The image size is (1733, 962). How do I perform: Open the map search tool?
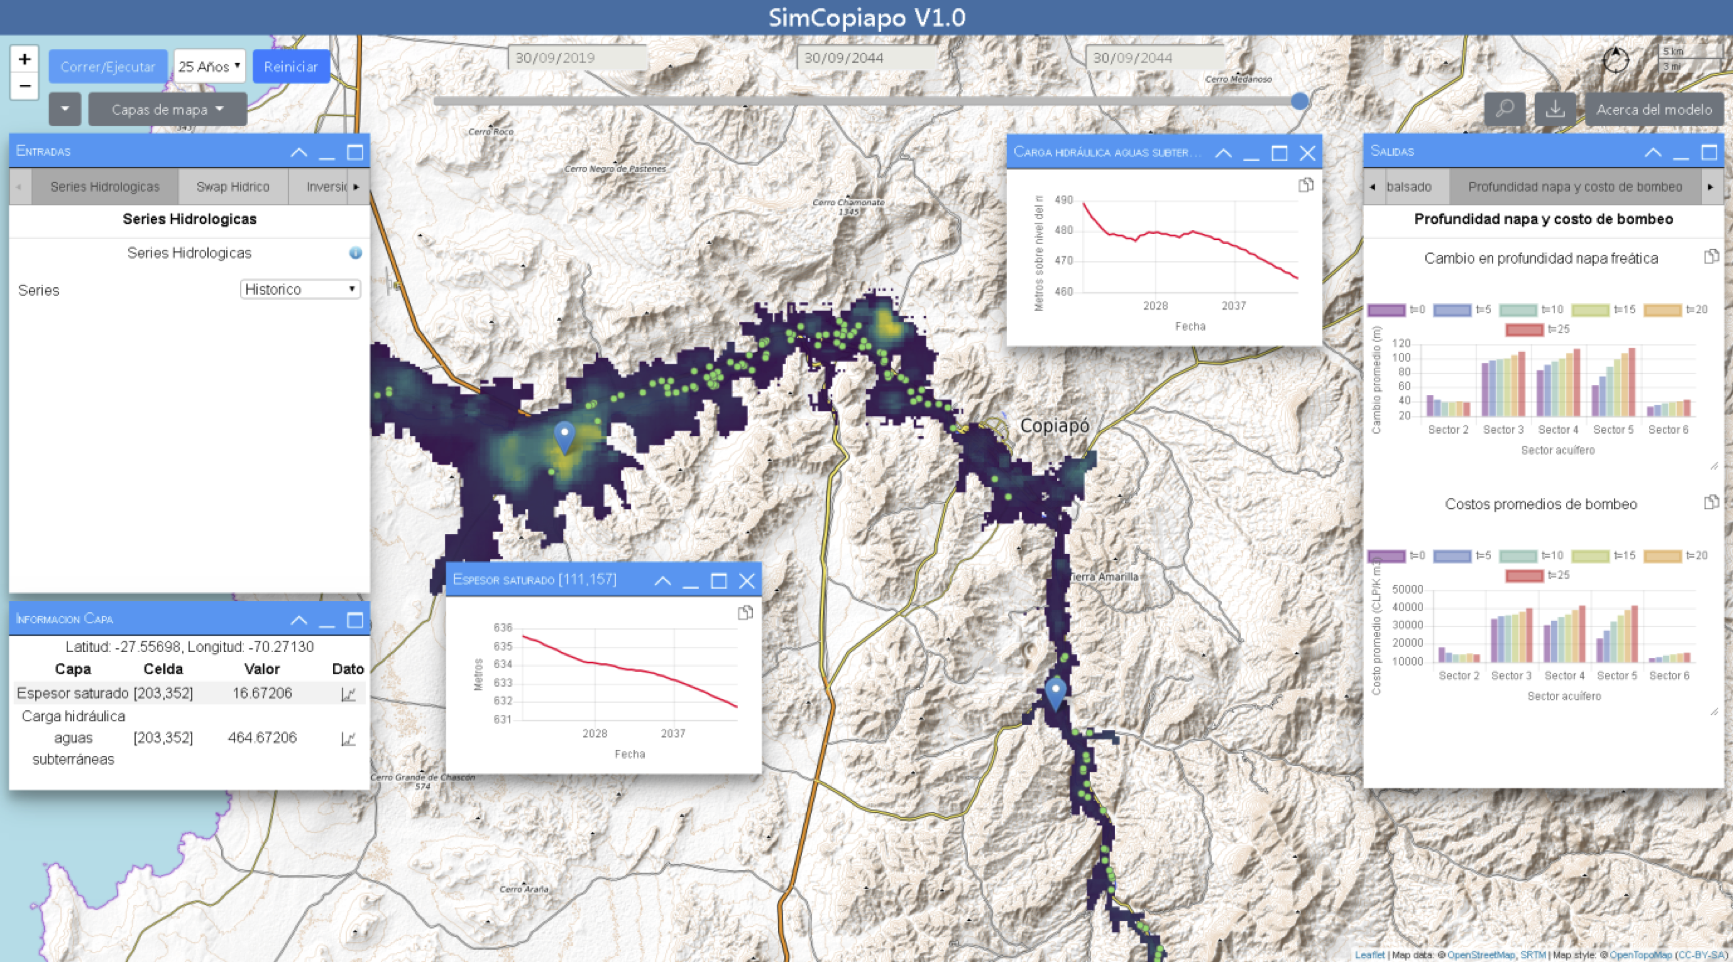click(x=1504, y=109)
